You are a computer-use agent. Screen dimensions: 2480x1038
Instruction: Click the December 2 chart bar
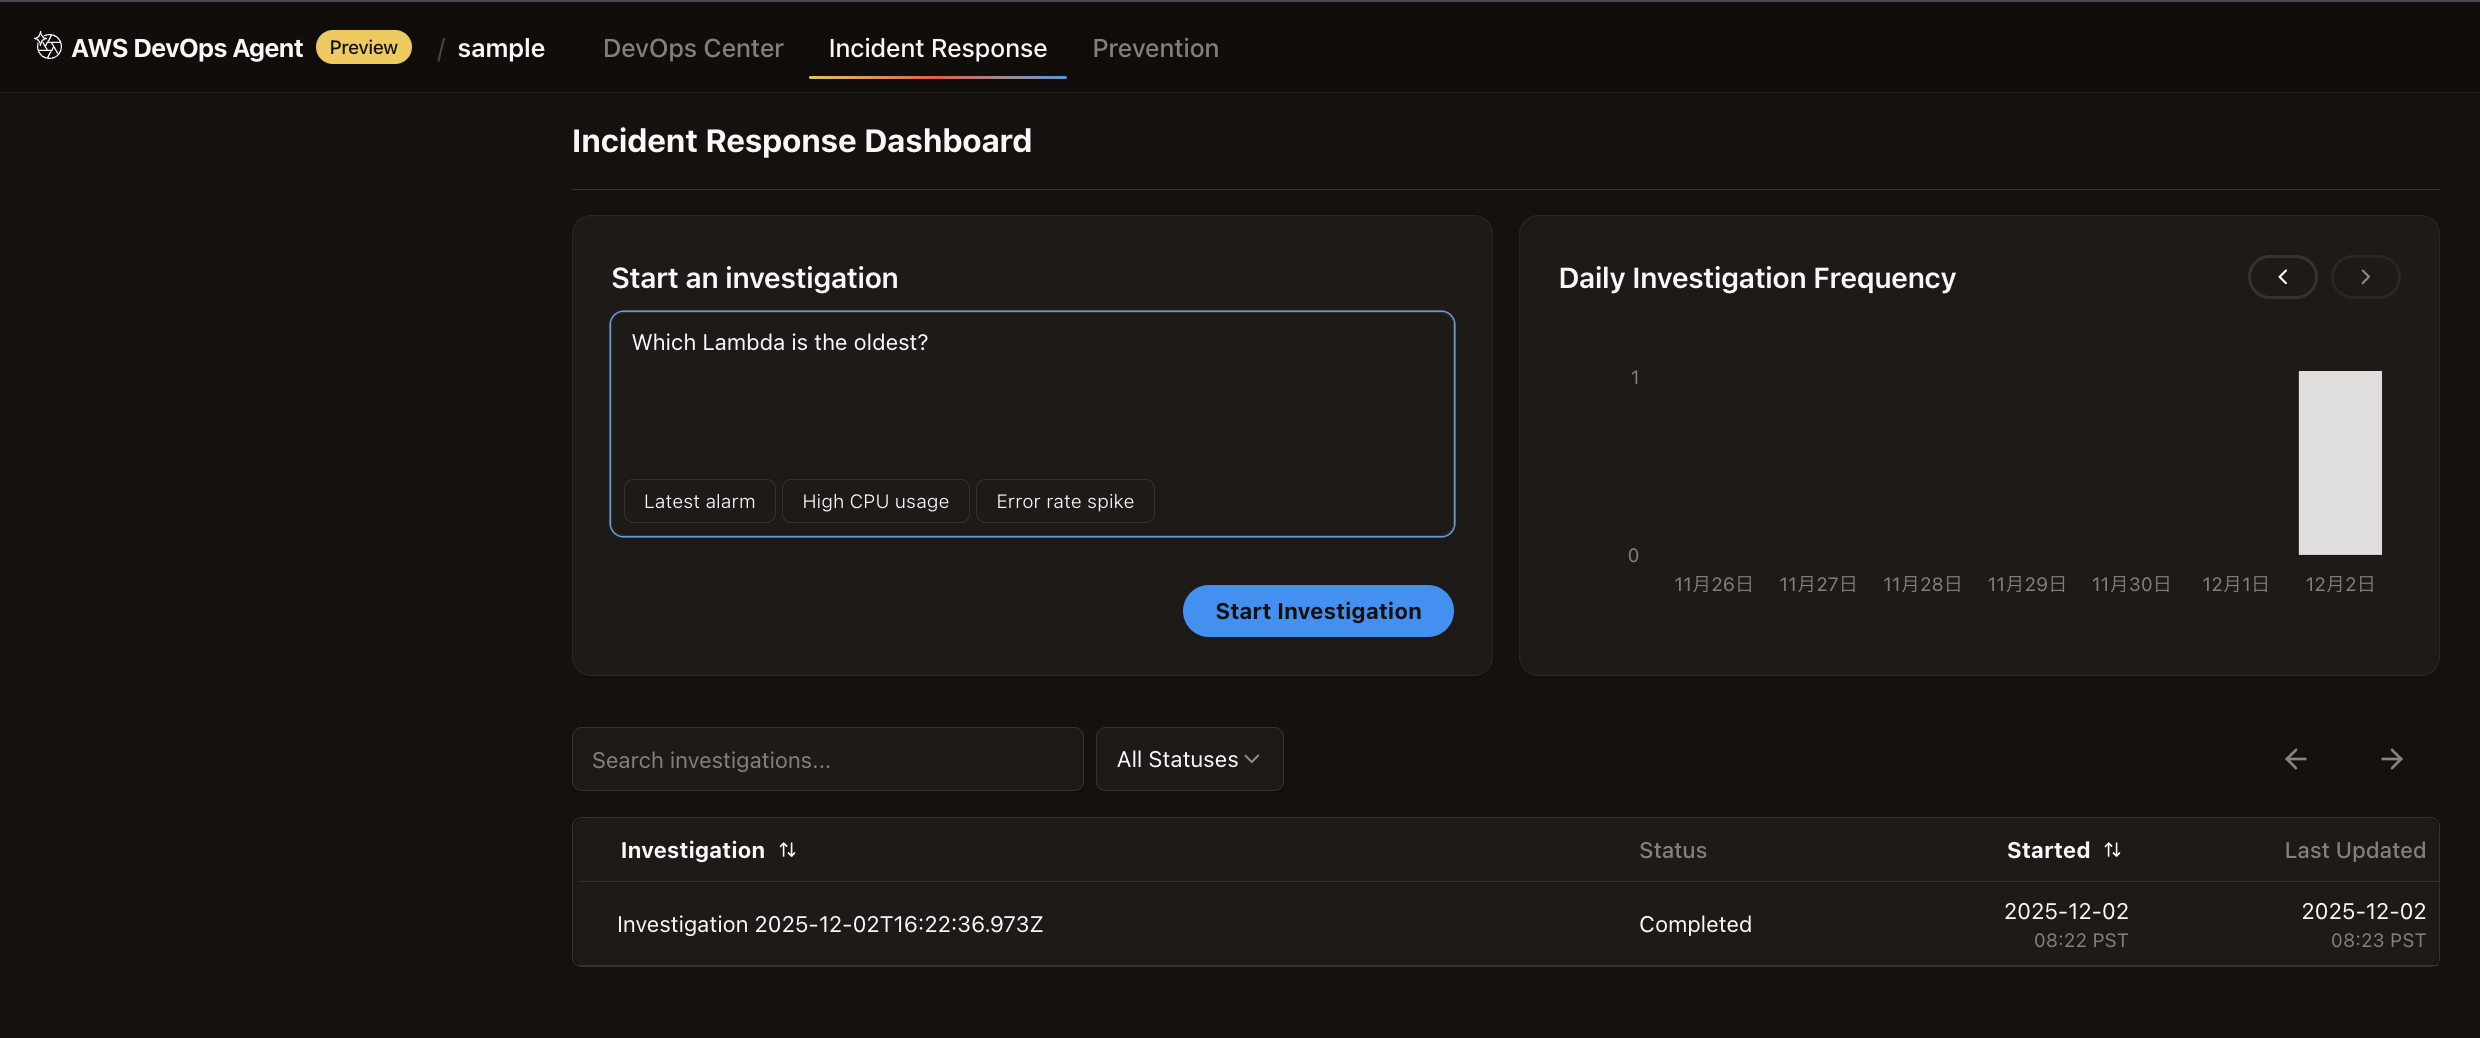click(2339, 463)
